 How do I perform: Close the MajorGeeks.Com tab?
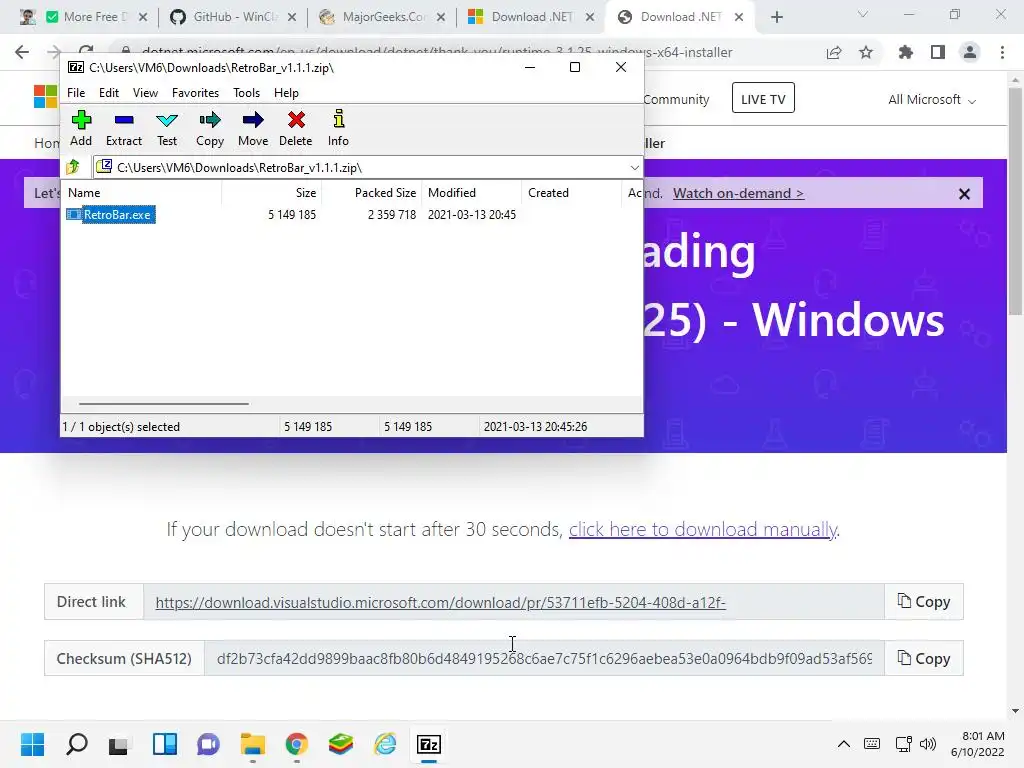coord(441,17)
